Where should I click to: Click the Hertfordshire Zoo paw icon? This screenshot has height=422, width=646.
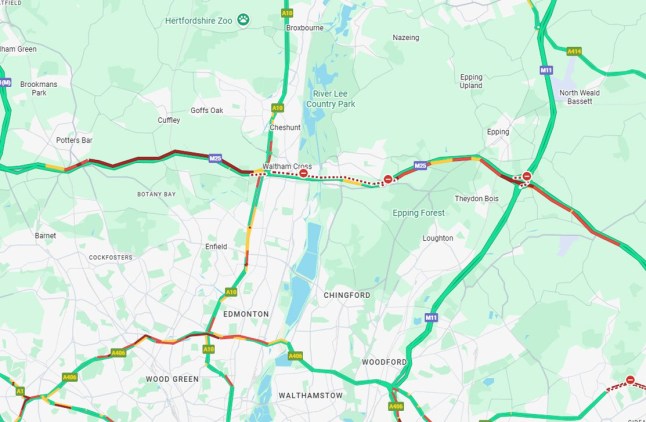click(x=243, y=19)
